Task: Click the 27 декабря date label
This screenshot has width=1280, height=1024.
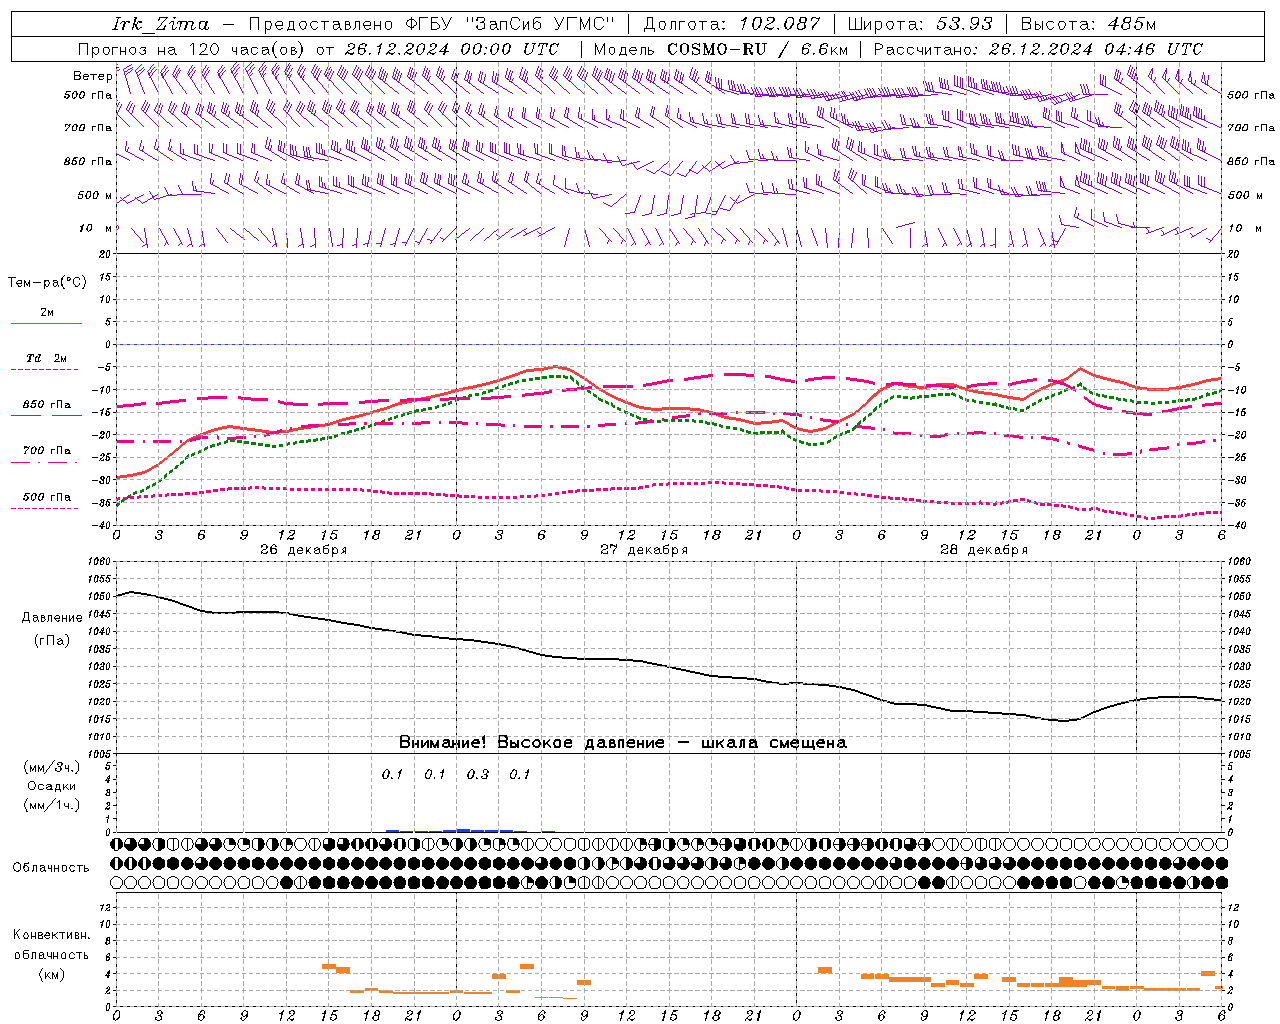Action: 644,550
